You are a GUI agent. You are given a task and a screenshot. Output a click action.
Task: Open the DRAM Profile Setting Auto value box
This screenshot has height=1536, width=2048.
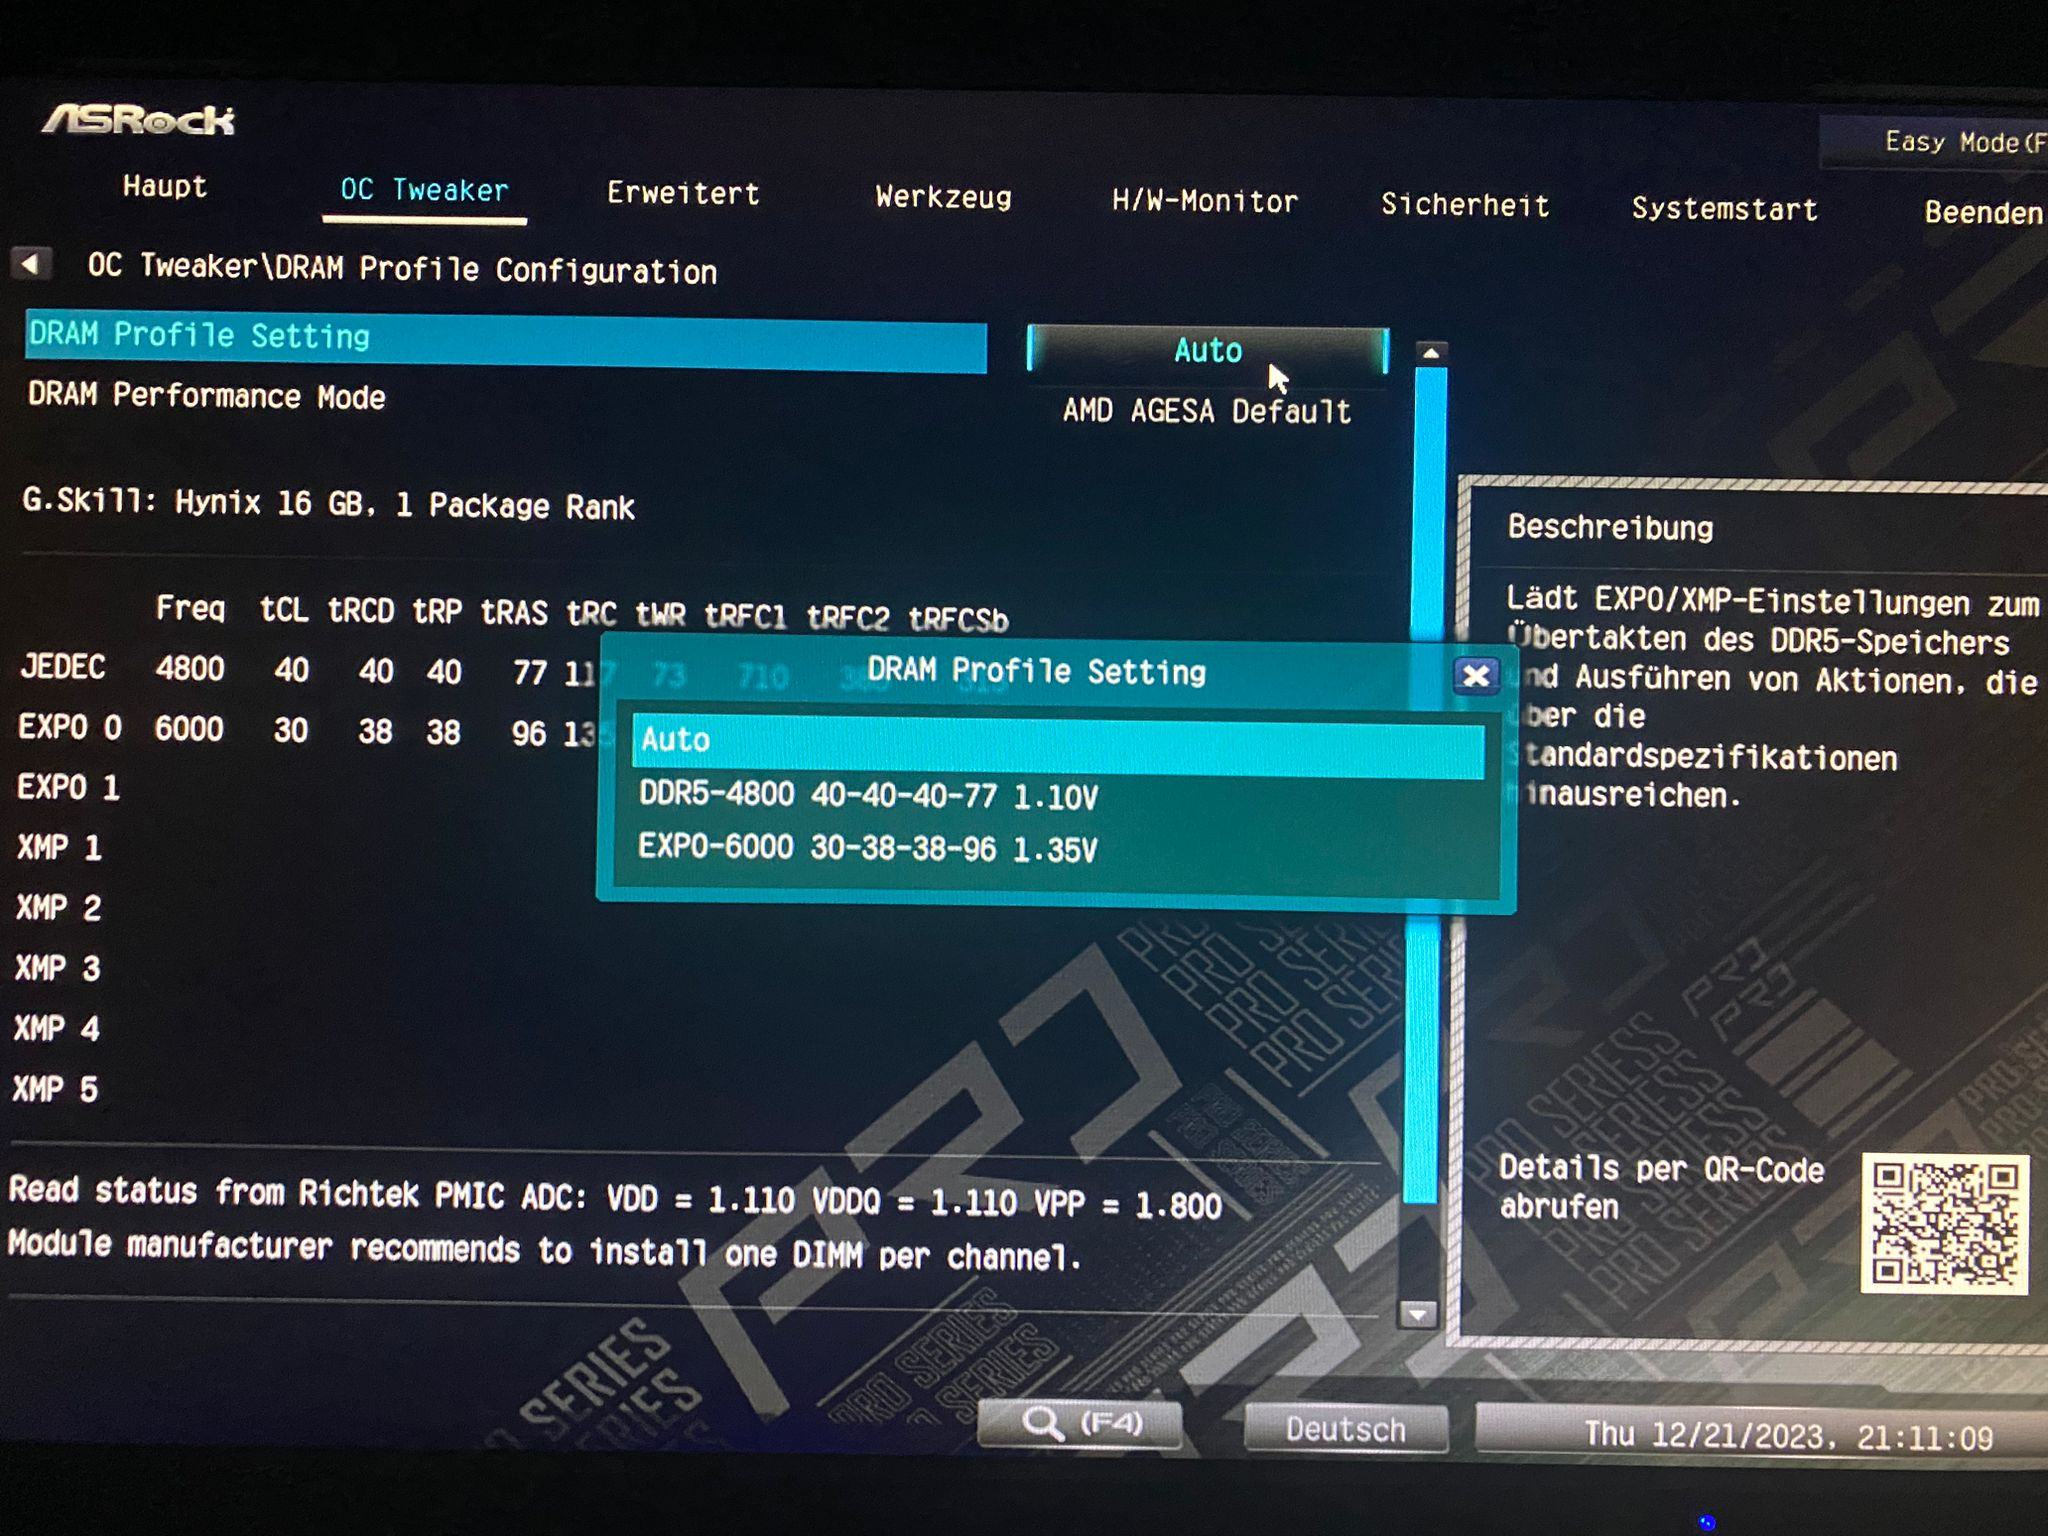point(1207,351)
